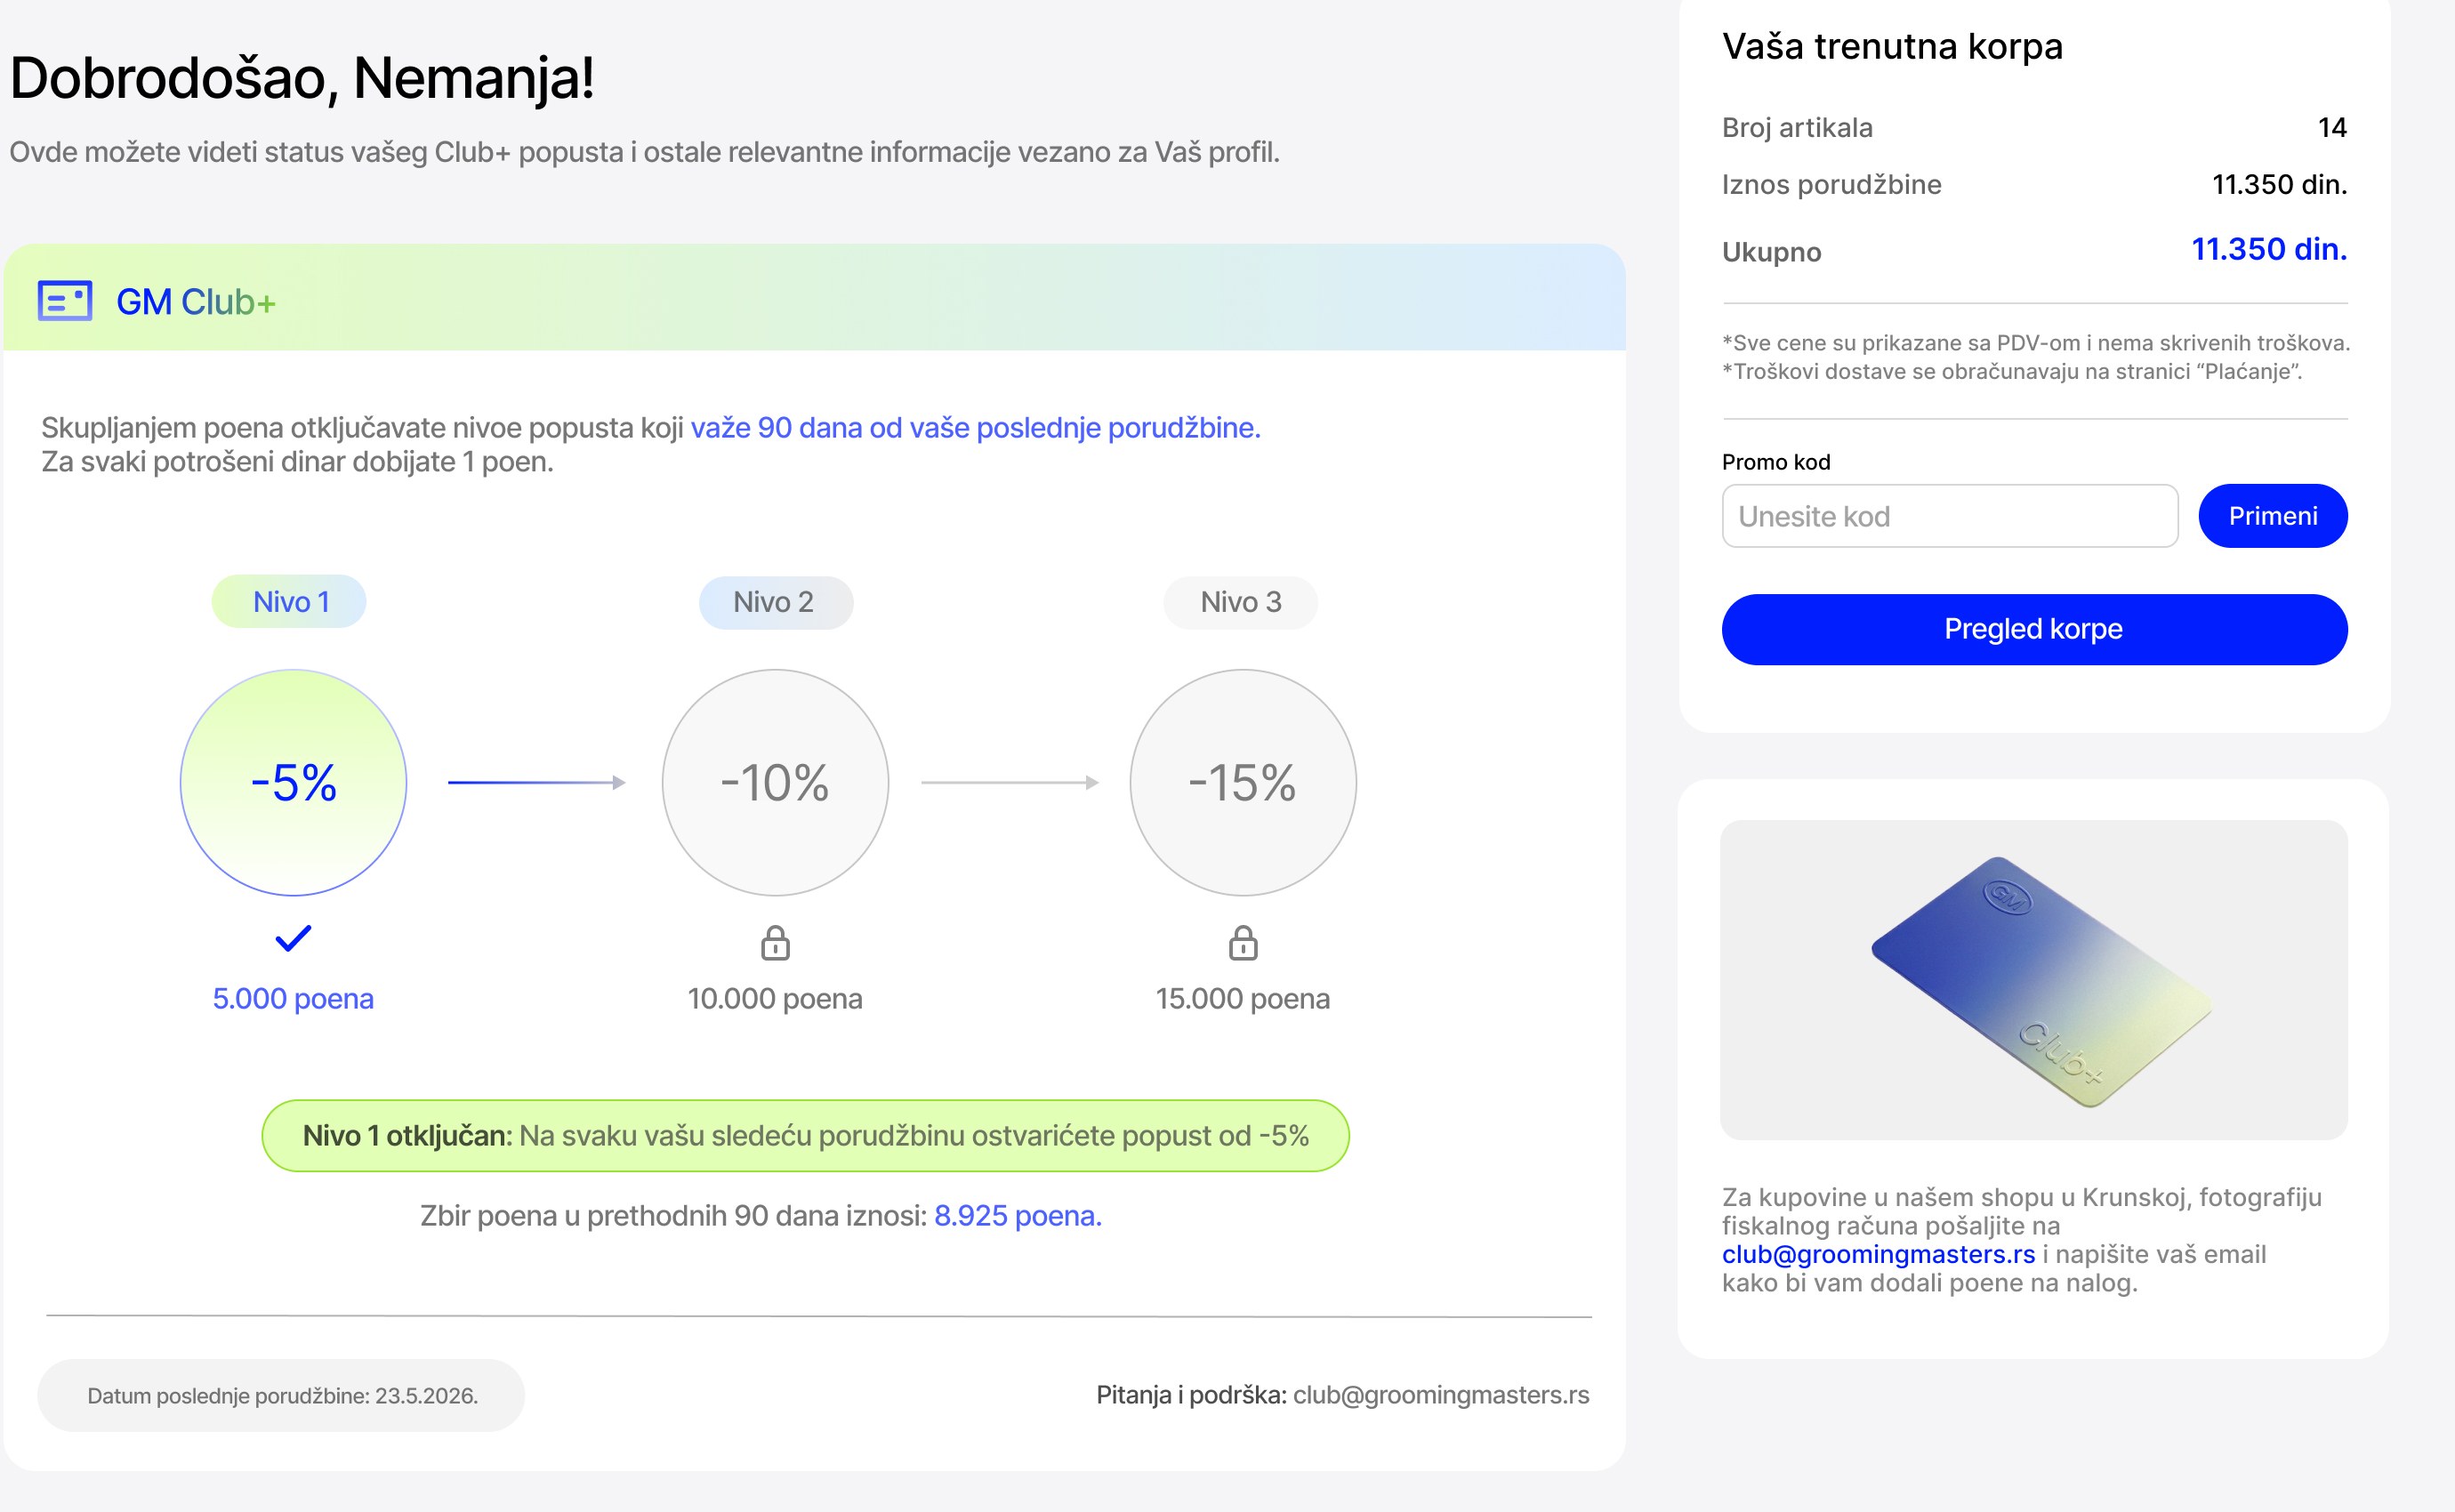Click the Club+ card image
The width and height of the screenshot is (2455, 1512).
2034,980
